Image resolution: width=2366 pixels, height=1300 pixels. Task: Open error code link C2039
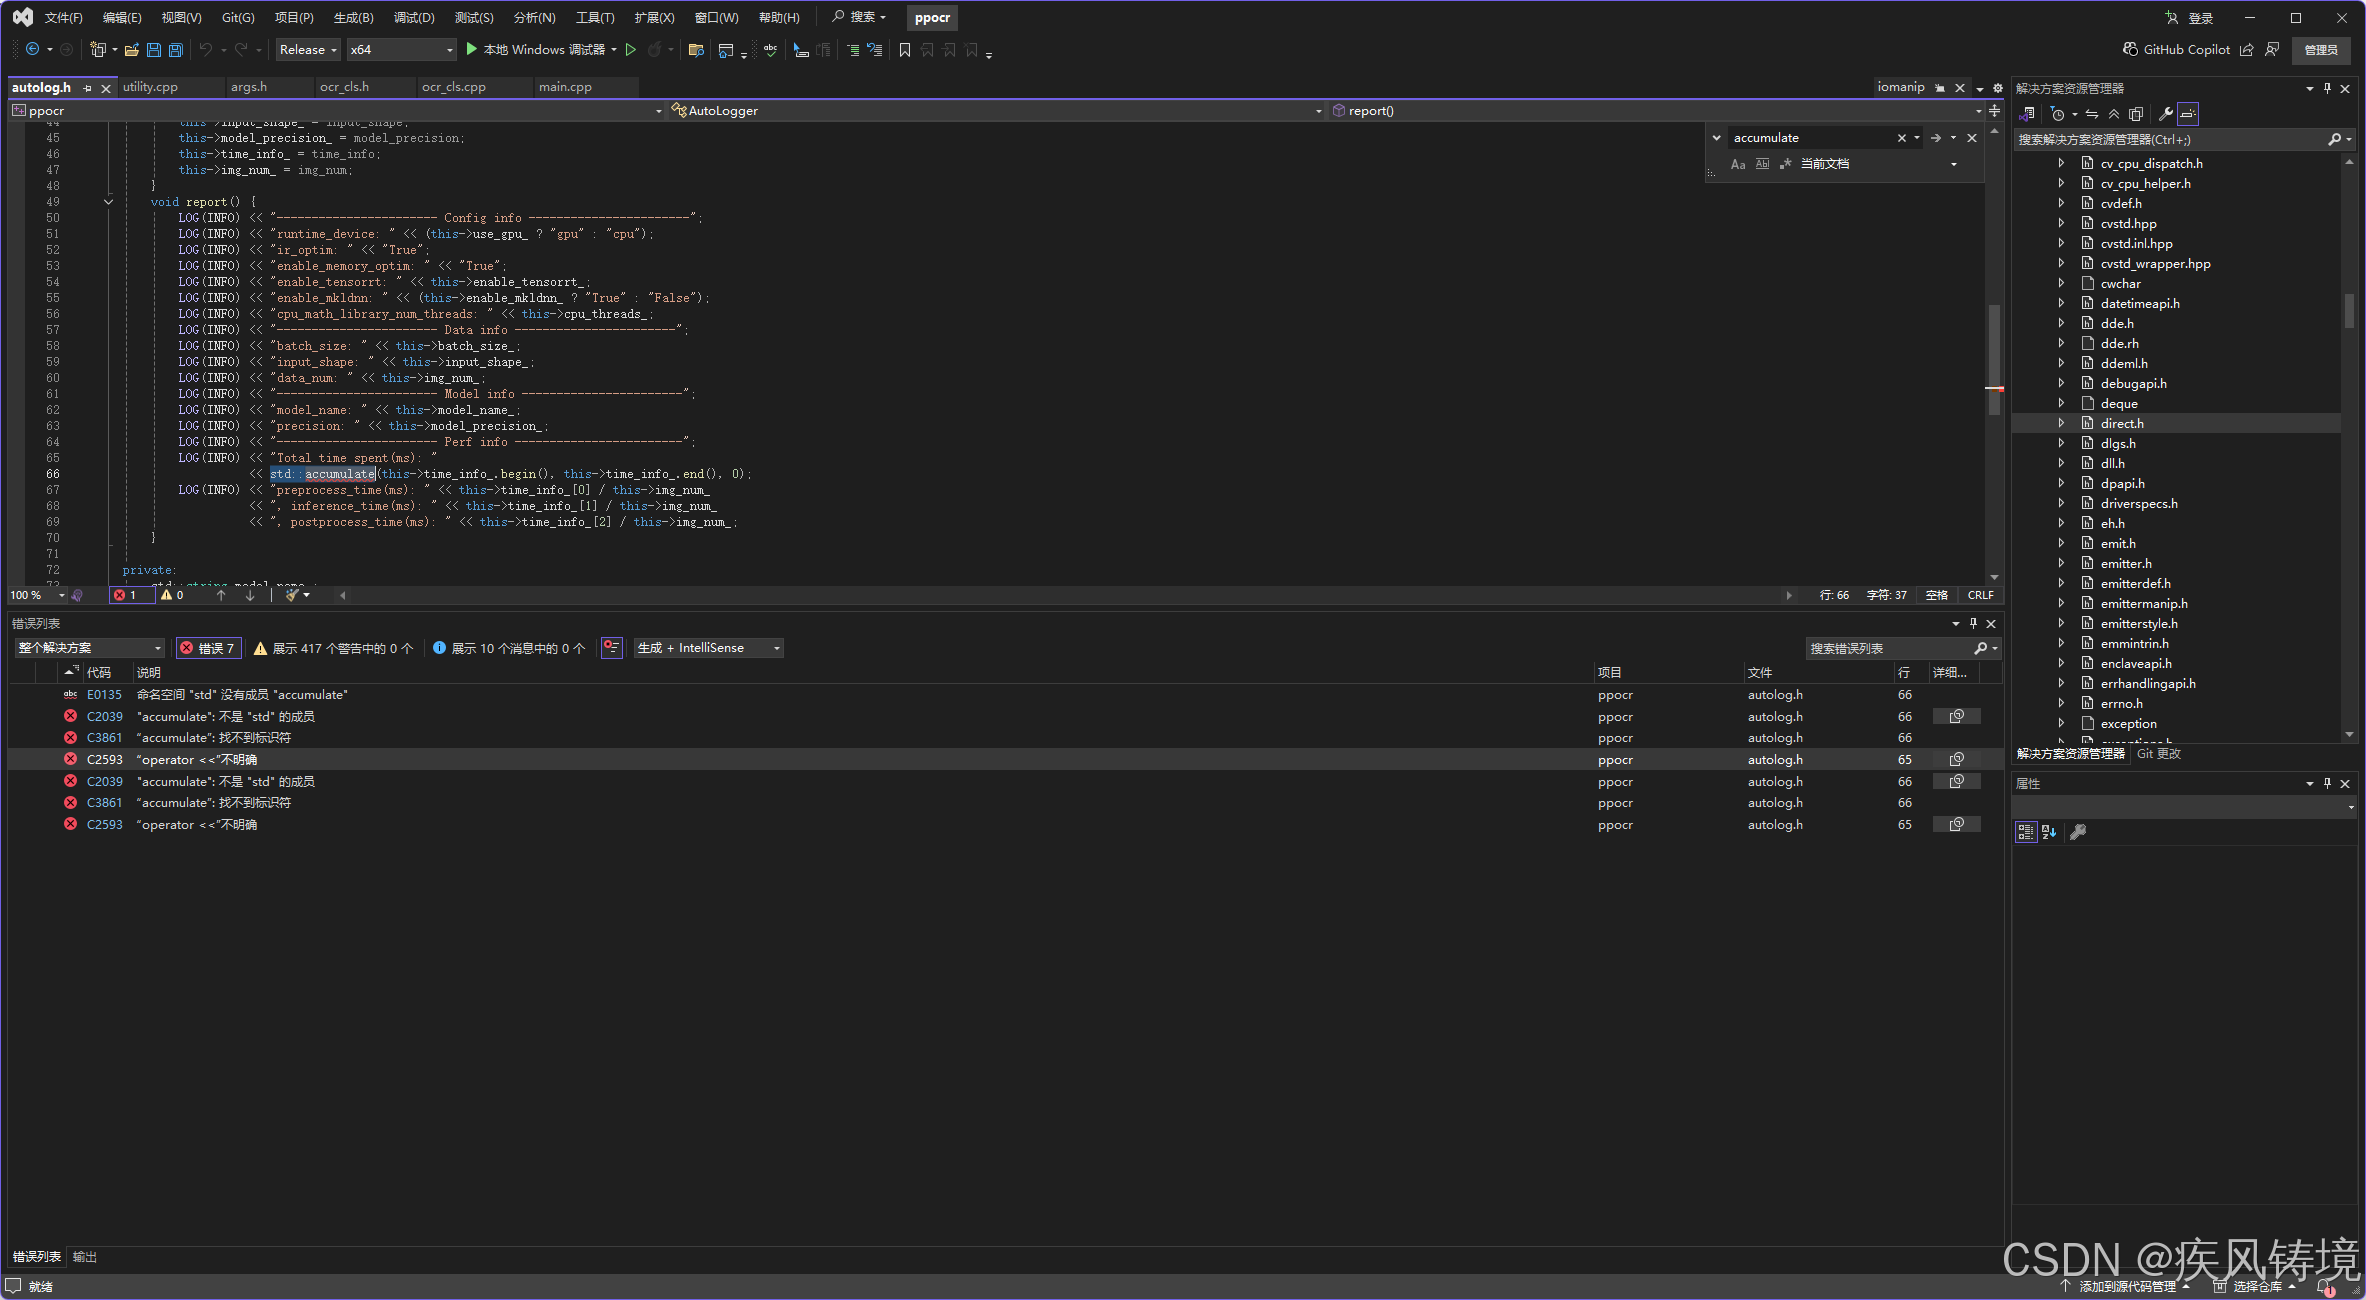104,717
